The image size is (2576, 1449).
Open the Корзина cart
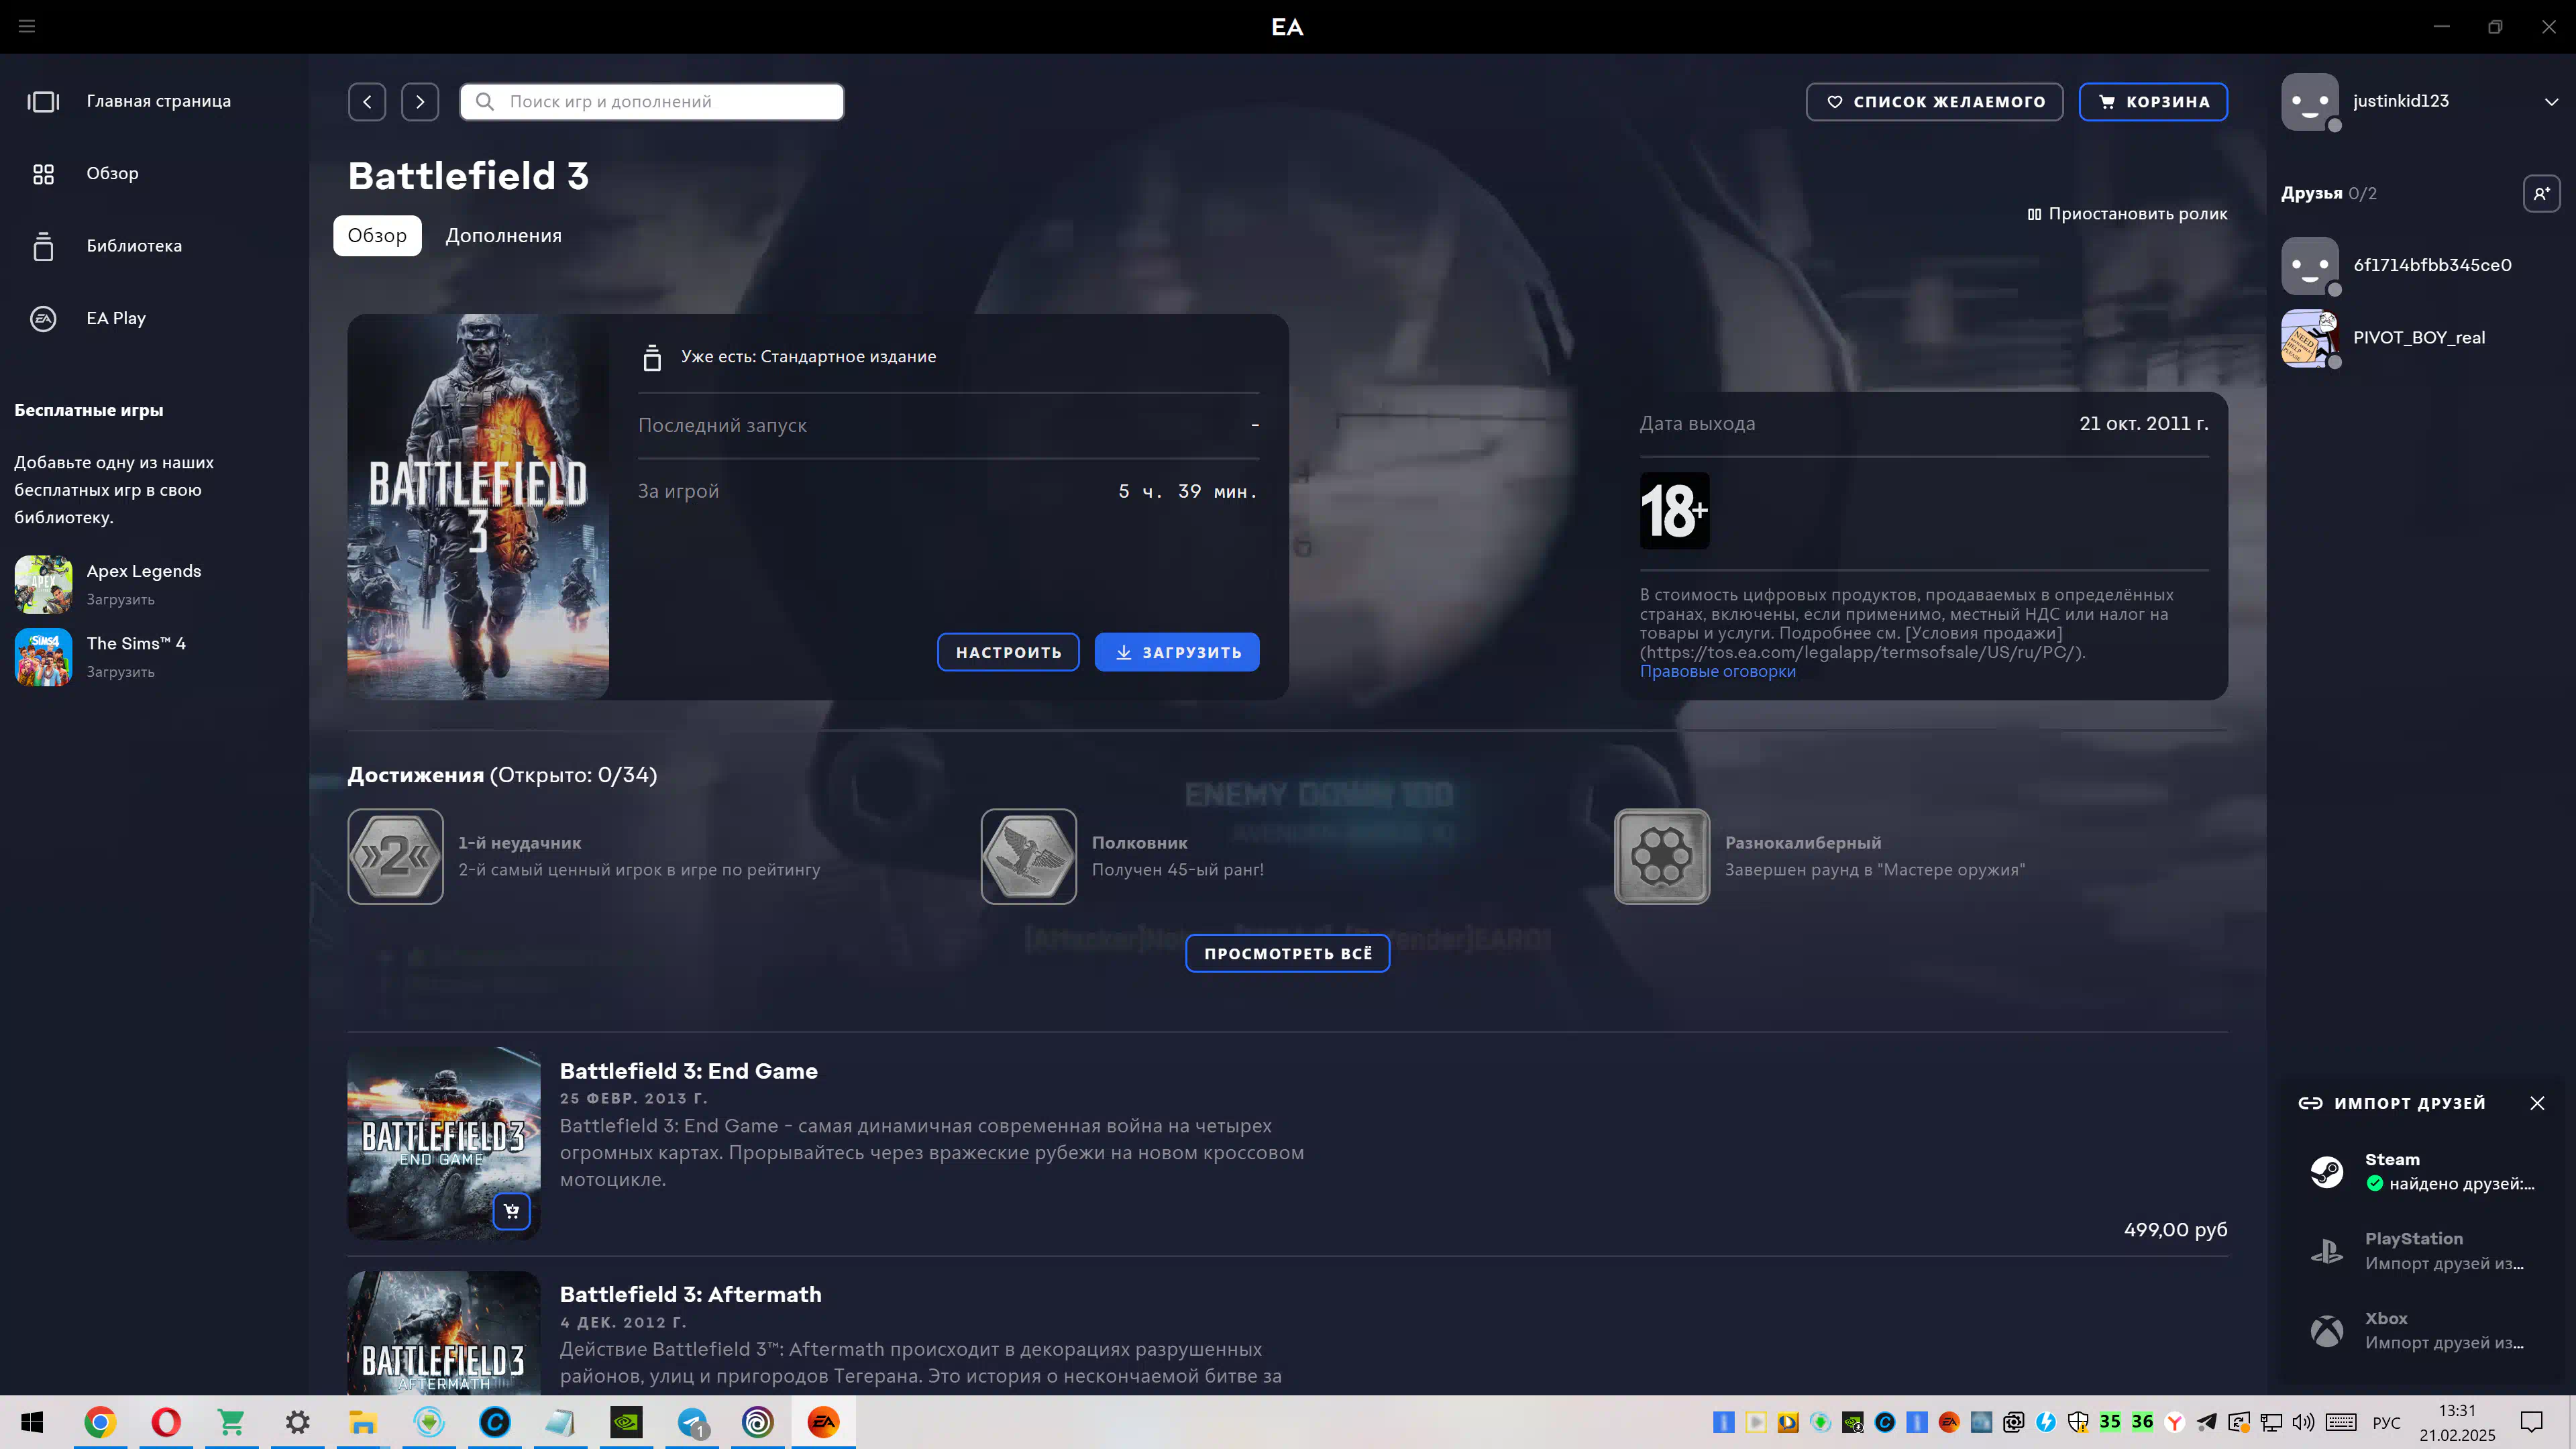click(2153, 101)
